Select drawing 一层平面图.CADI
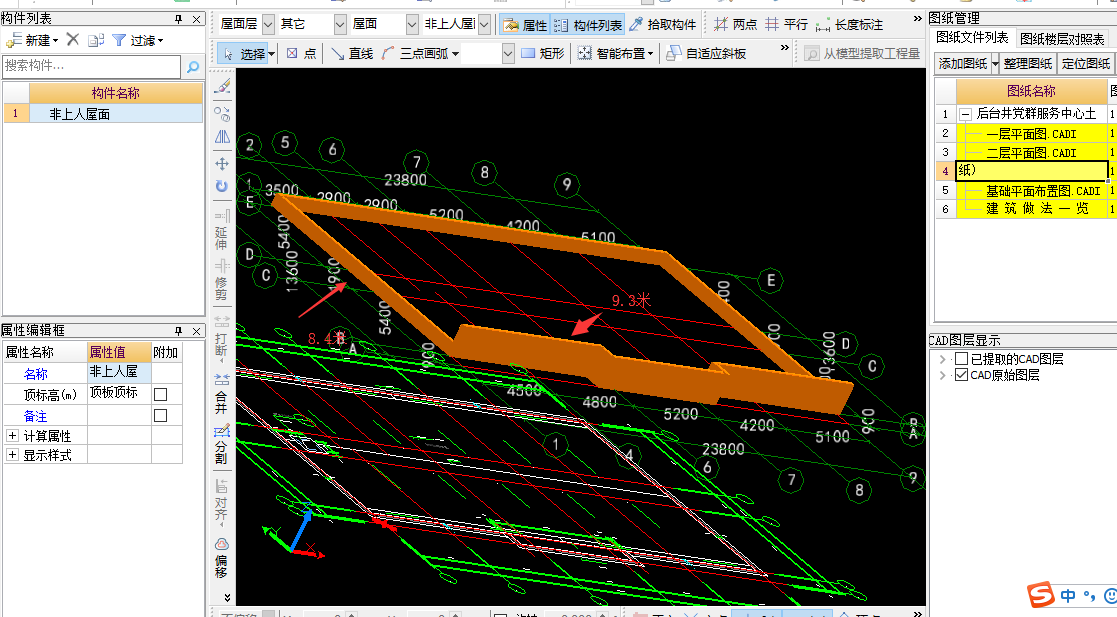 (x=1031, y=133)
